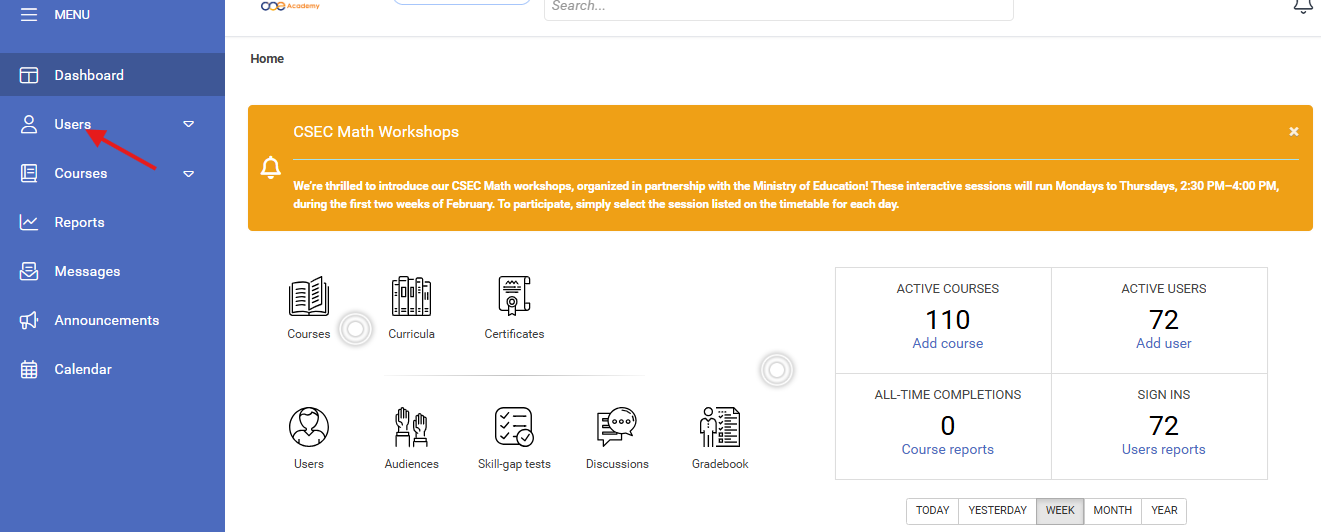
Task: Open Reports in the sidebar menu
Action: [79, 222]
